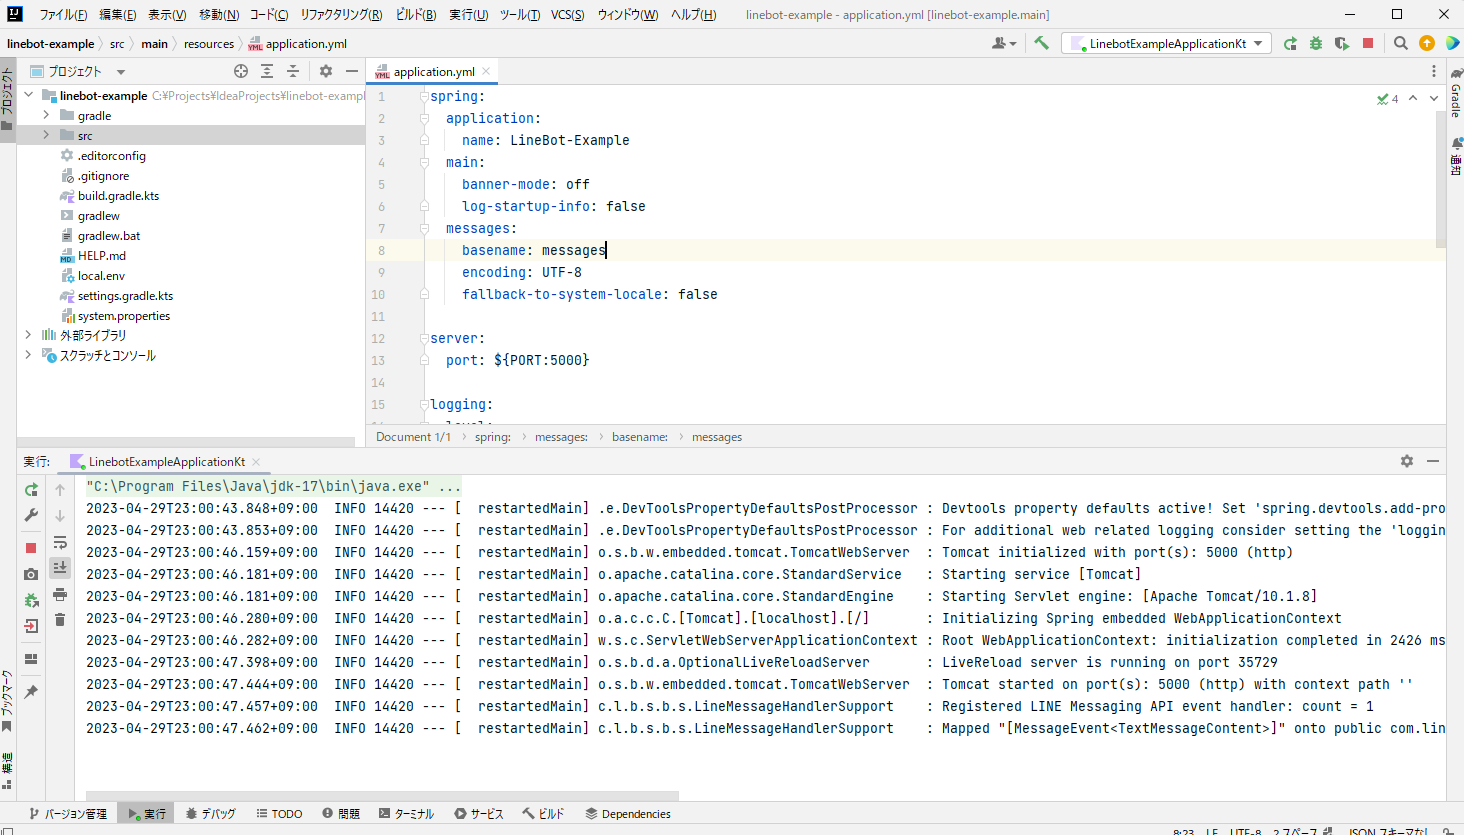Click the wrench icon in Run panel
Screen dimensions: 1464x835
click(31, 515)
